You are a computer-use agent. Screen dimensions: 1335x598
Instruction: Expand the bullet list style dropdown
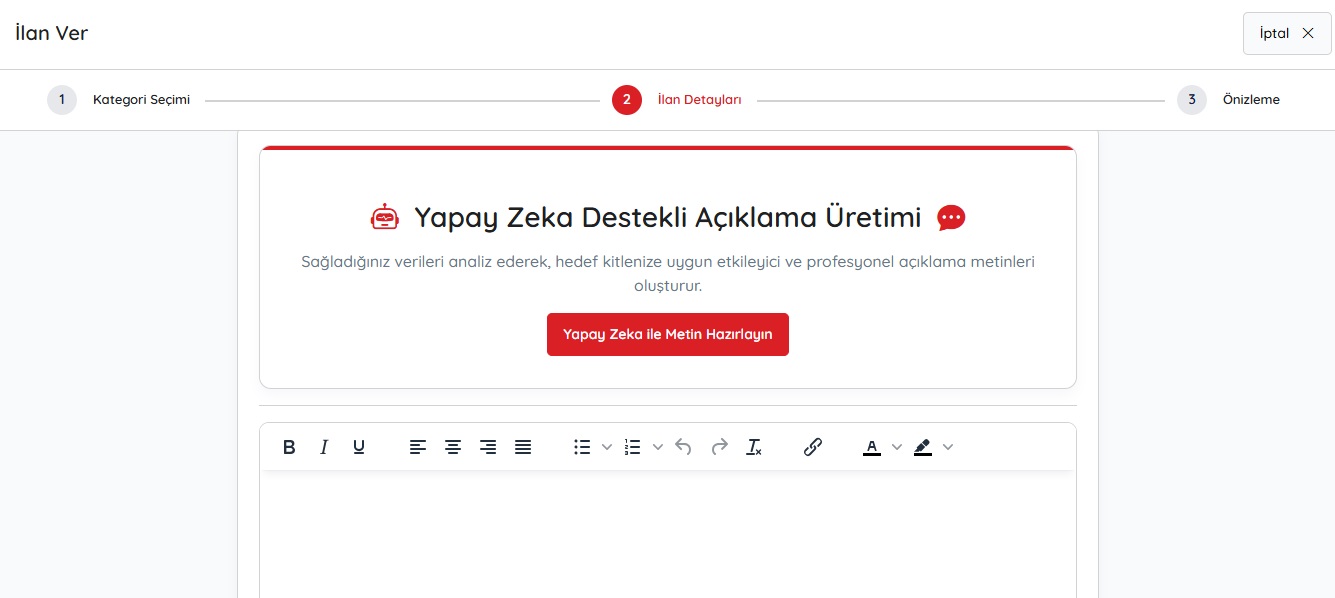click(607, 447)
